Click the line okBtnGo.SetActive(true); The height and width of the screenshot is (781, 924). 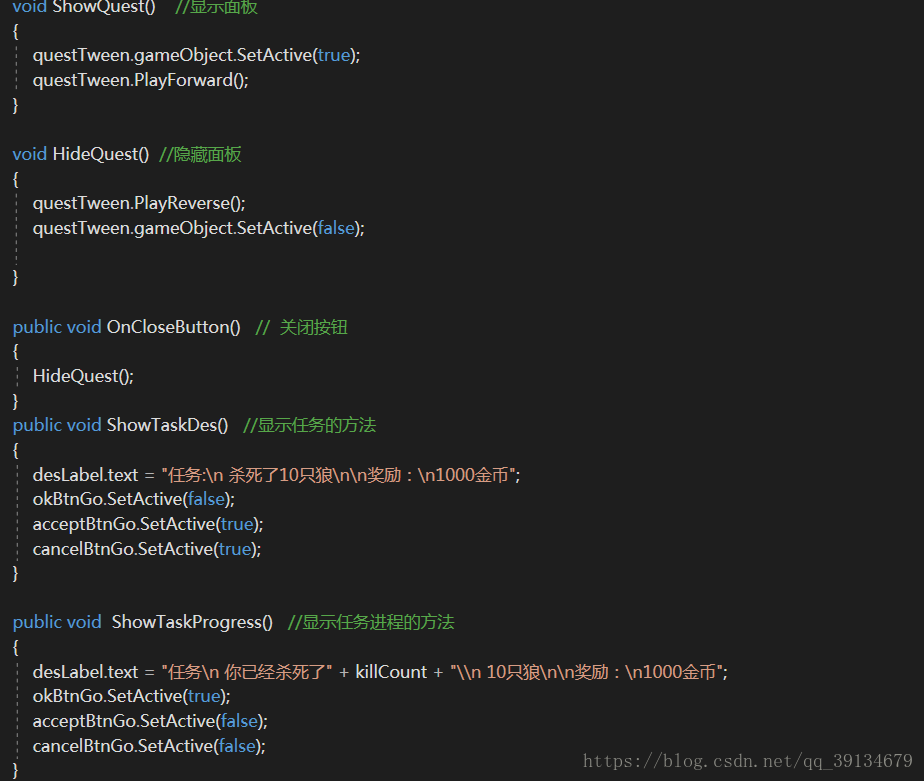(131, 696)
